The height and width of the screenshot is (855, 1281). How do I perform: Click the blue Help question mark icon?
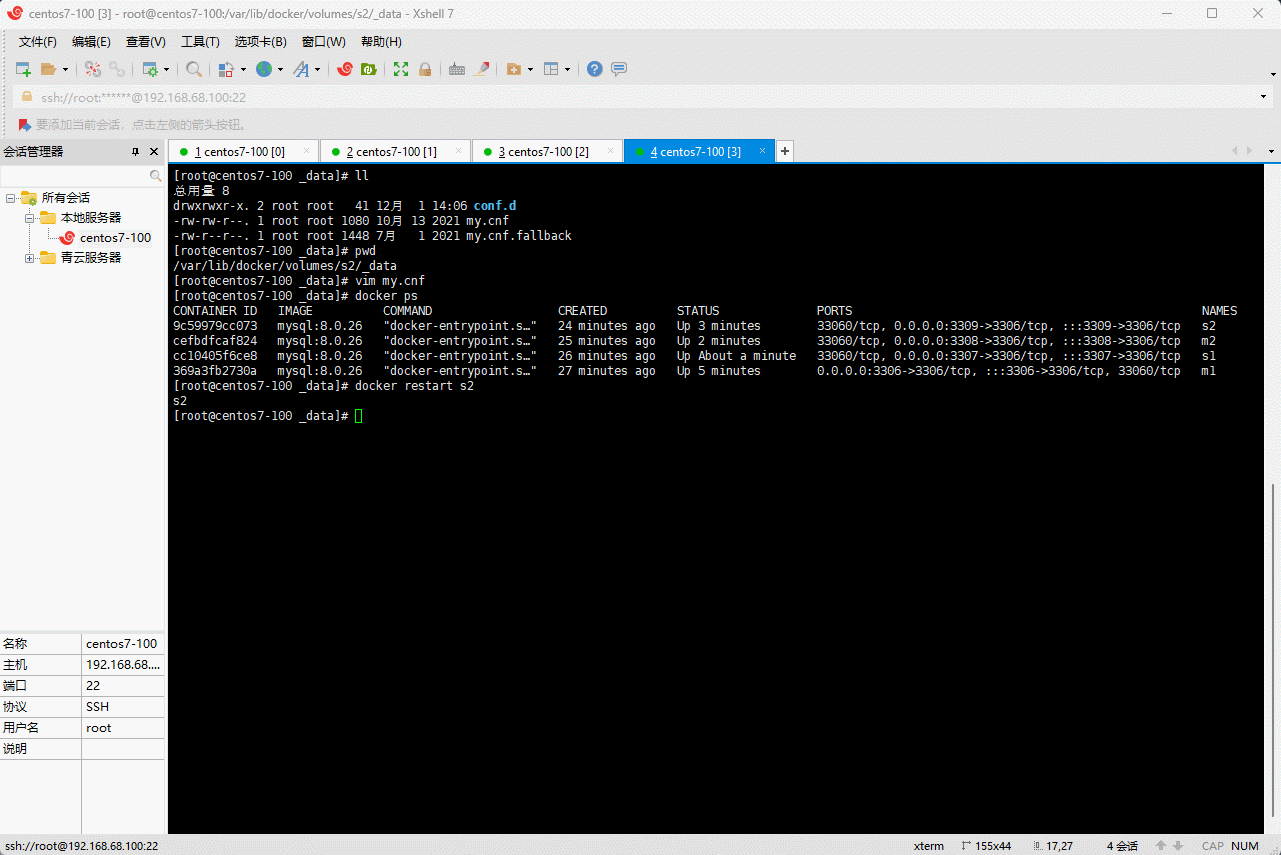[595, 69]
